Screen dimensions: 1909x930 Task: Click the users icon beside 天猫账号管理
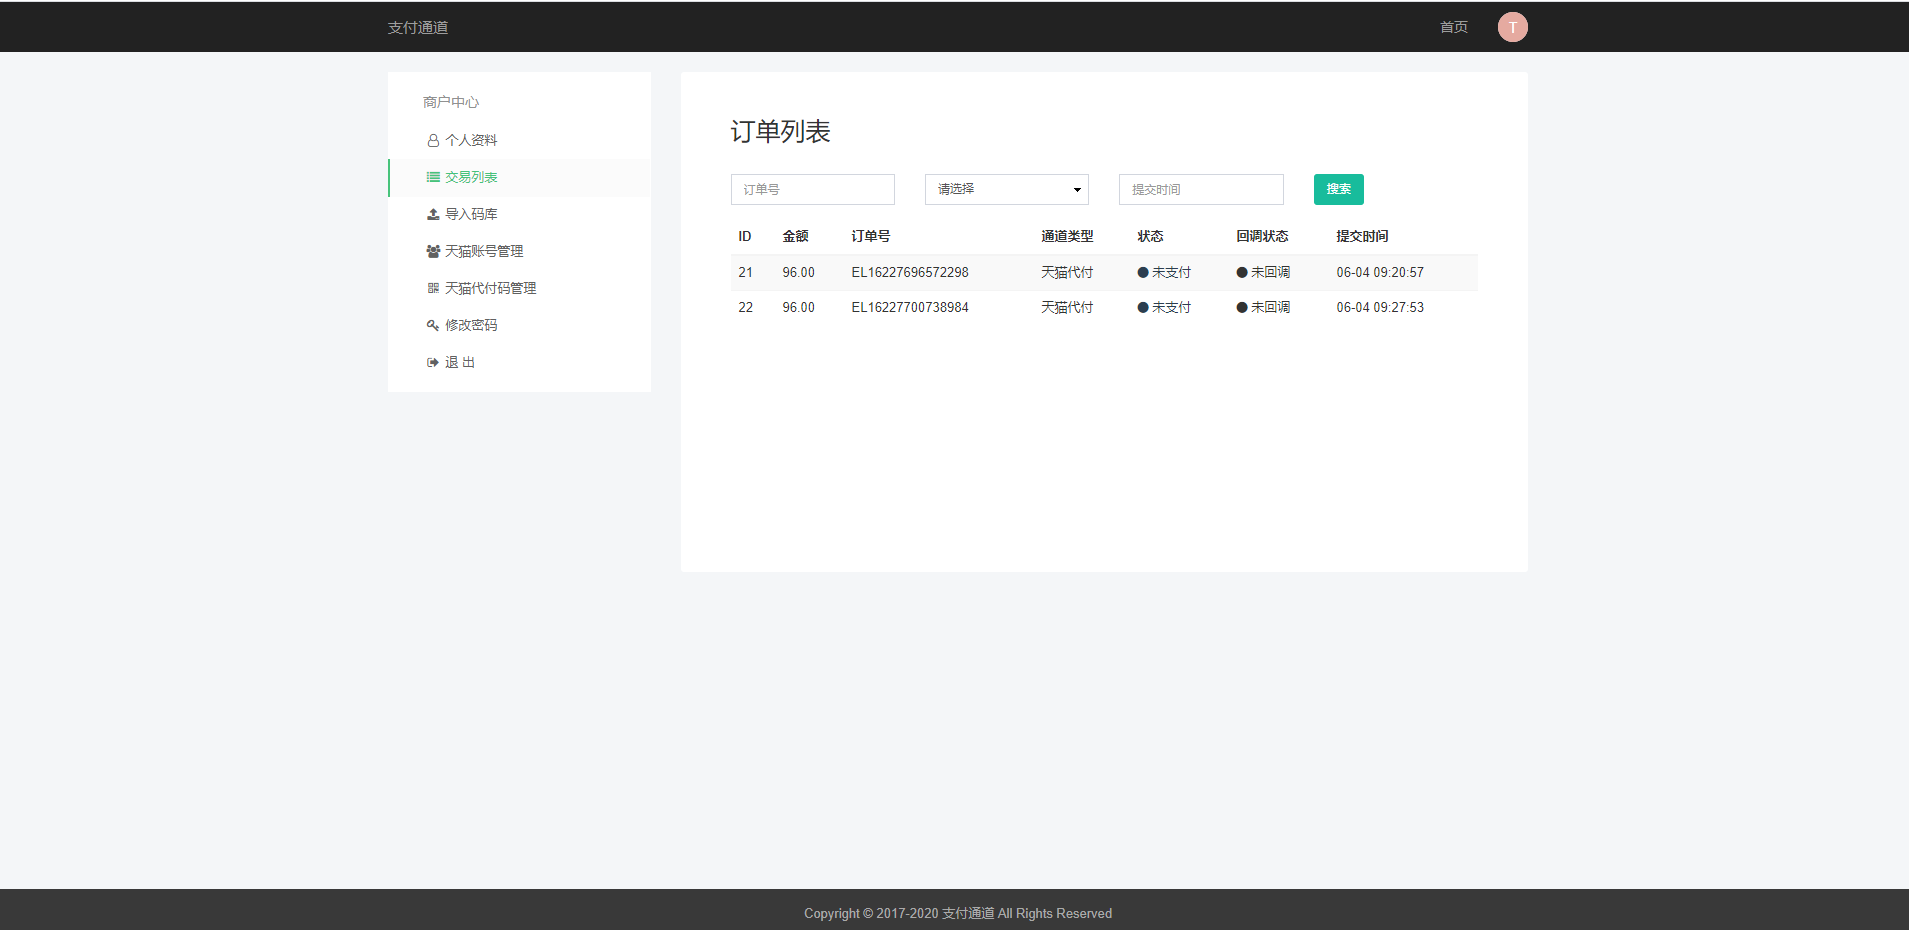tap(433, 251)
